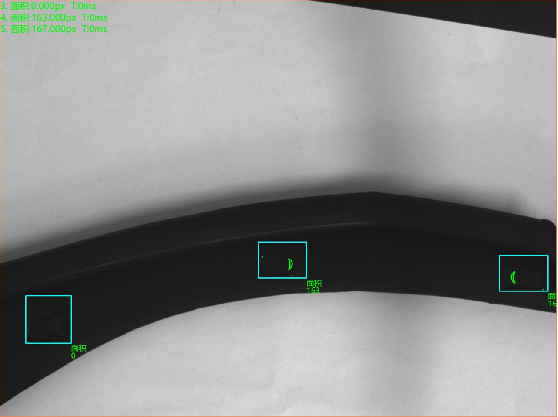Click the T:0ms text on result line 4
This screenshot has height=417, width=558.
click(95, 17)
